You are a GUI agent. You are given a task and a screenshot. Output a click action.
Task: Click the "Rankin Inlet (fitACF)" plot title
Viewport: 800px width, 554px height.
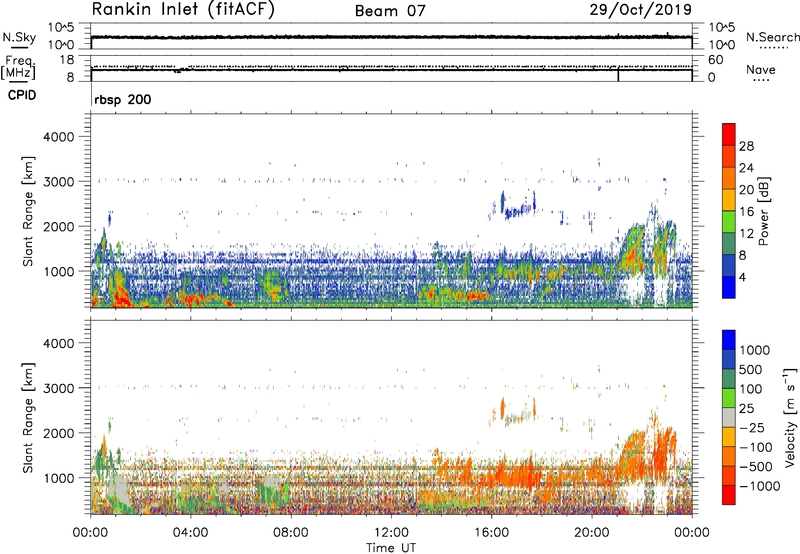[x=183, y=10]
